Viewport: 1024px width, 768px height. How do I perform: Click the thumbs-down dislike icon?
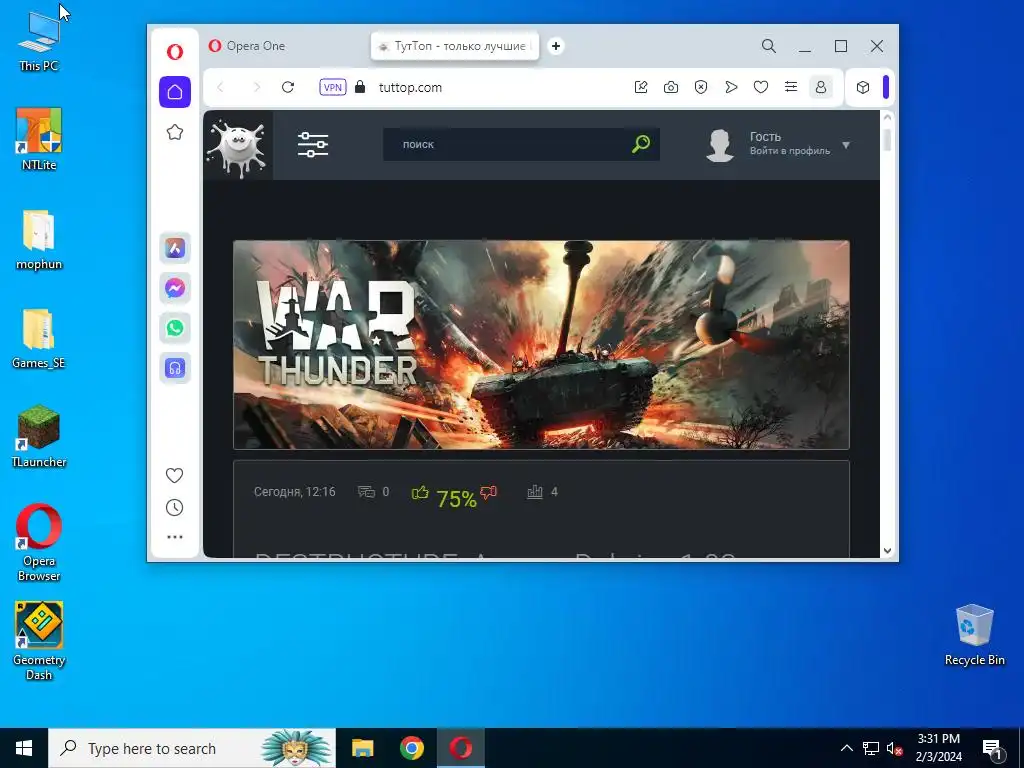488,492
